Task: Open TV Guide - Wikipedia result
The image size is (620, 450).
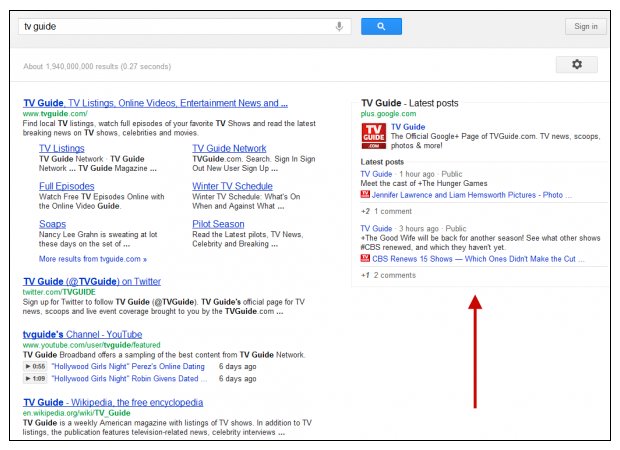Action: click(113, 403)
